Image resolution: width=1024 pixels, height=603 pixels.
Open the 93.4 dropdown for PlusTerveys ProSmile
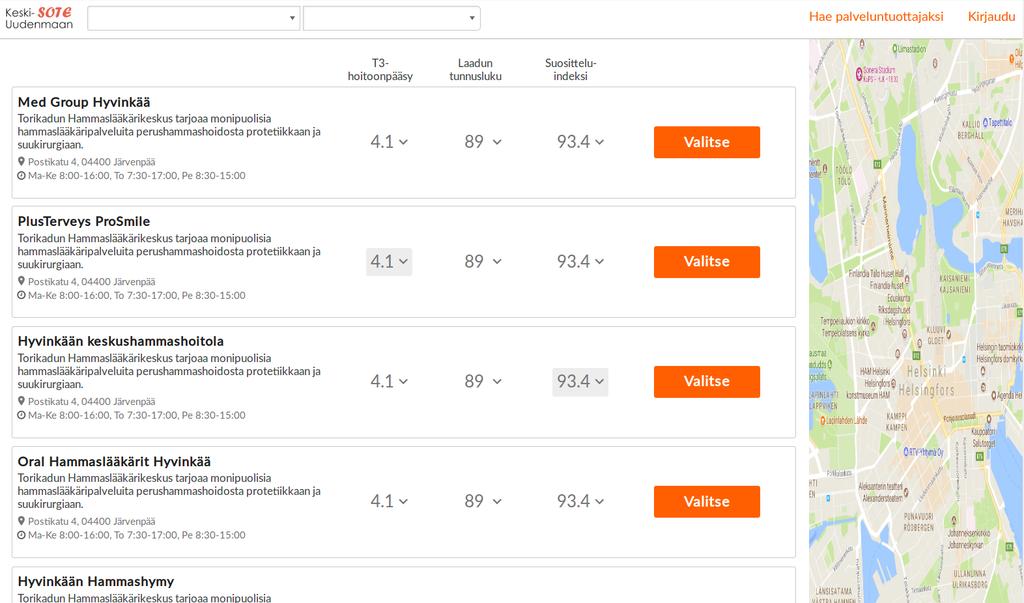click(580, 262)
